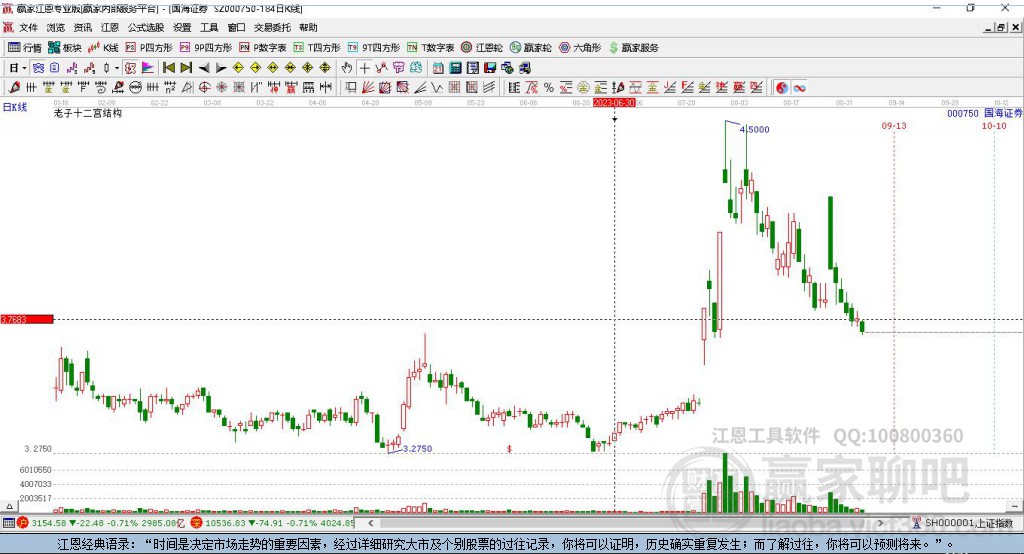Image resolution: width=1024 pixels, height=554 pixels.
Task: Expand volume panel with triangle button
Action: [9, 506]
